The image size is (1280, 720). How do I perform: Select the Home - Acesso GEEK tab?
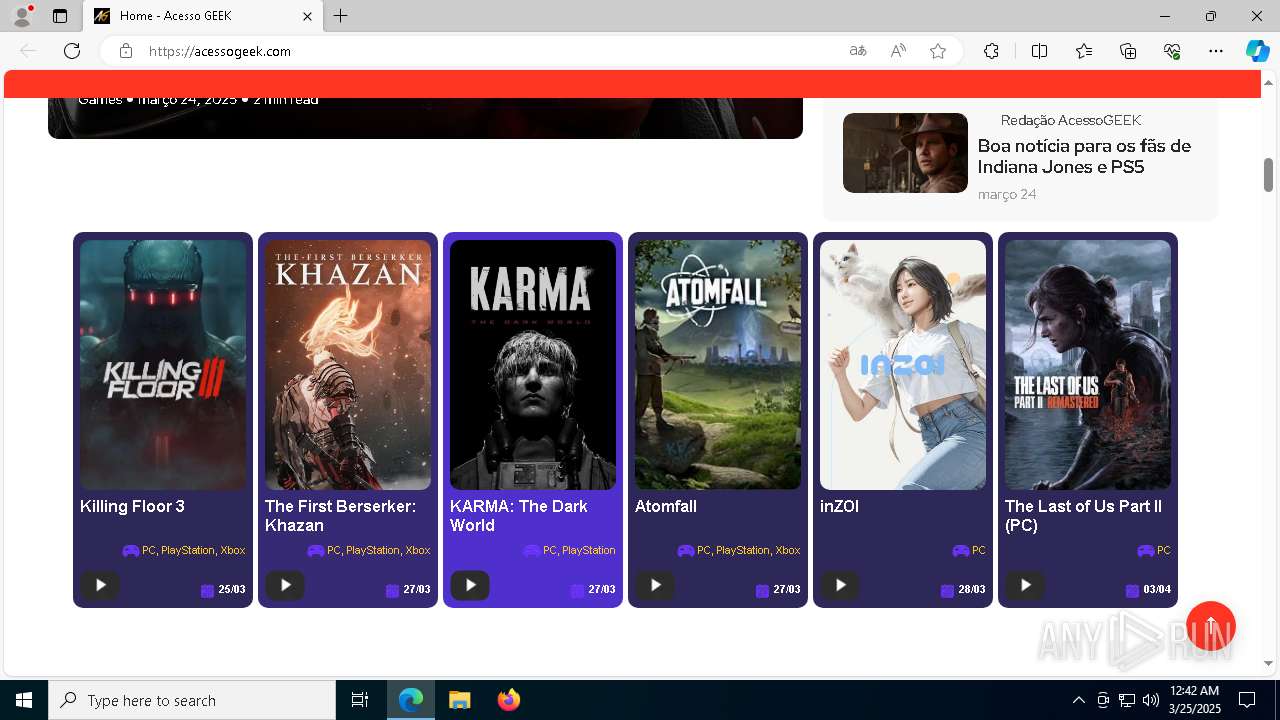tap(203, 16)
